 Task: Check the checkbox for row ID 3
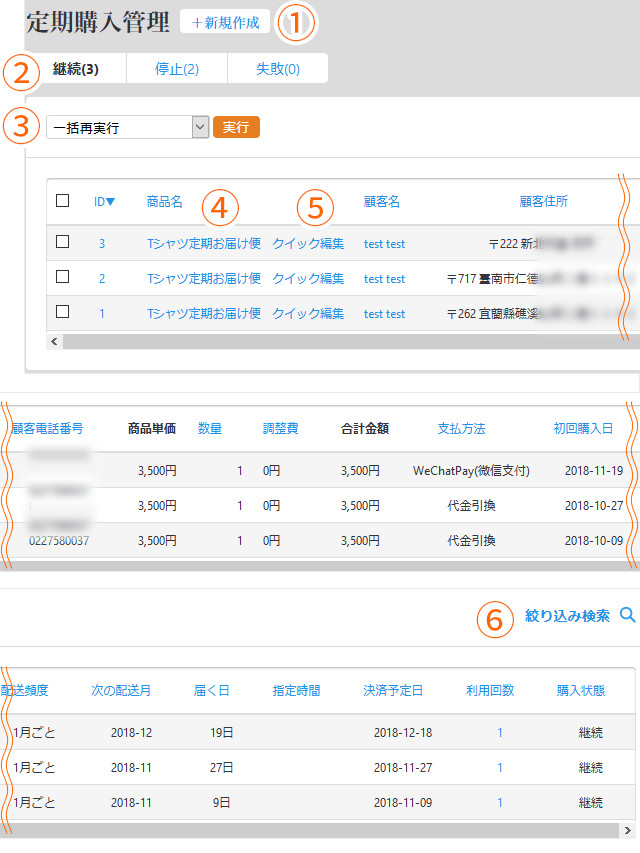tap(62, 242)
